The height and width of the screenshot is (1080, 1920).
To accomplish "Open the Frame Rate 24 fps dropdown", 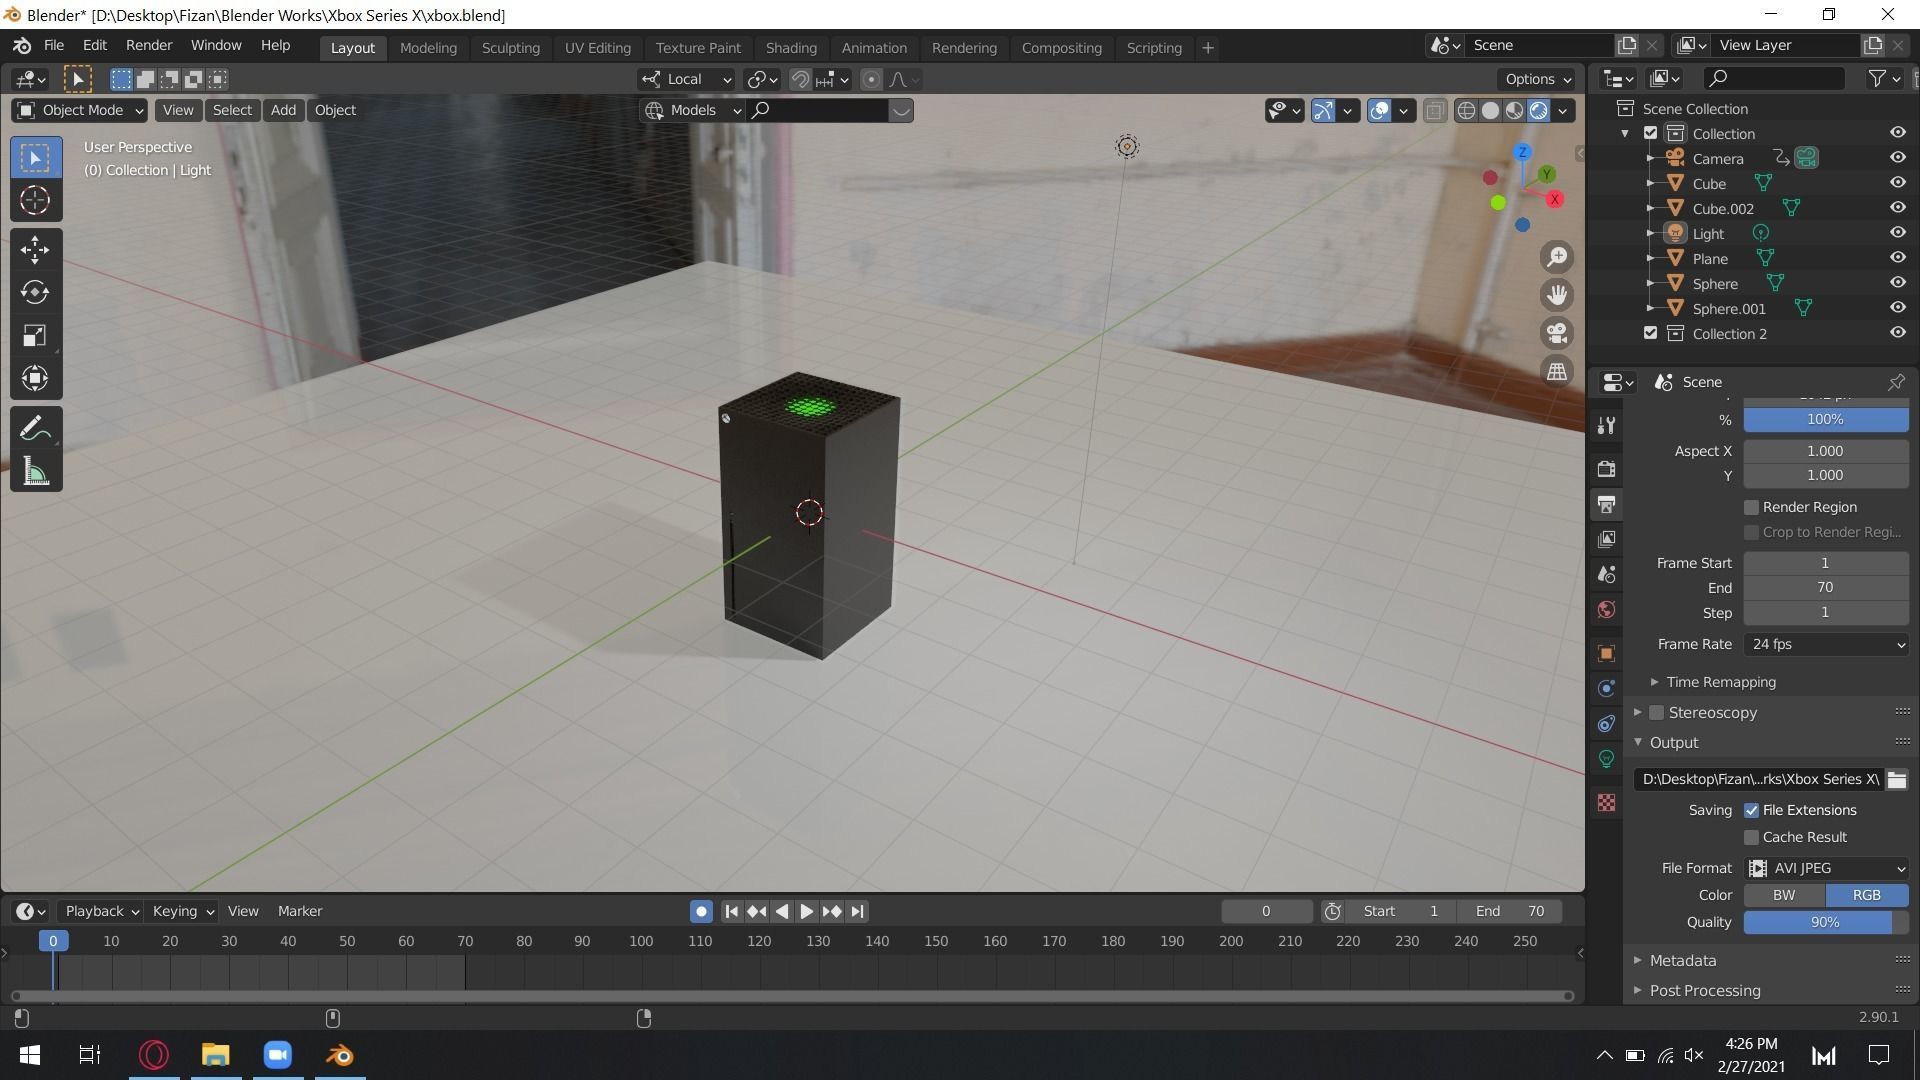I will pyautogui.click(x=1825, y=645).
